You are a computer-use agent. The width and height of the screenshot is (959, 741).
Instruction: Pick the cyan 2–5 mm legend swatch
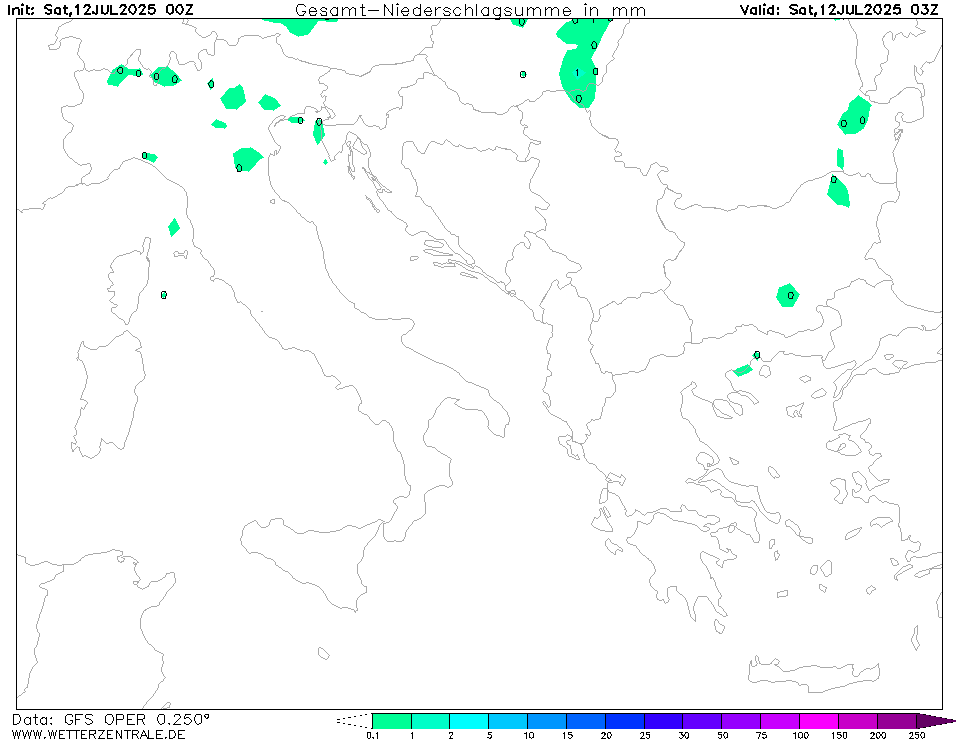(x=469, y=721)
